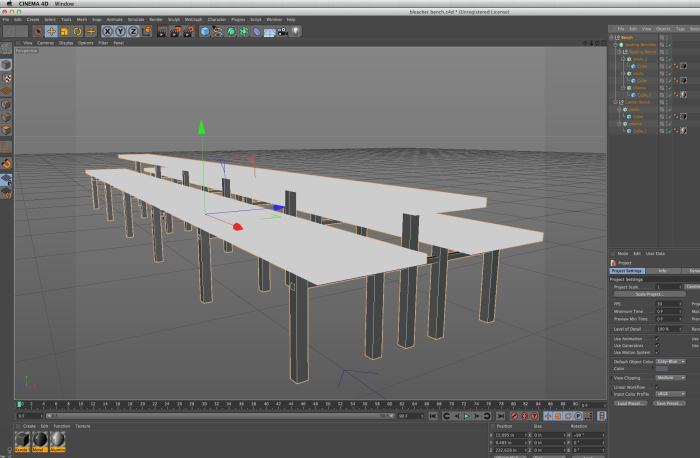This screenshot has height=458, width=700.
Task: Collapse the Seating Bench null
Action: (619, 52)
